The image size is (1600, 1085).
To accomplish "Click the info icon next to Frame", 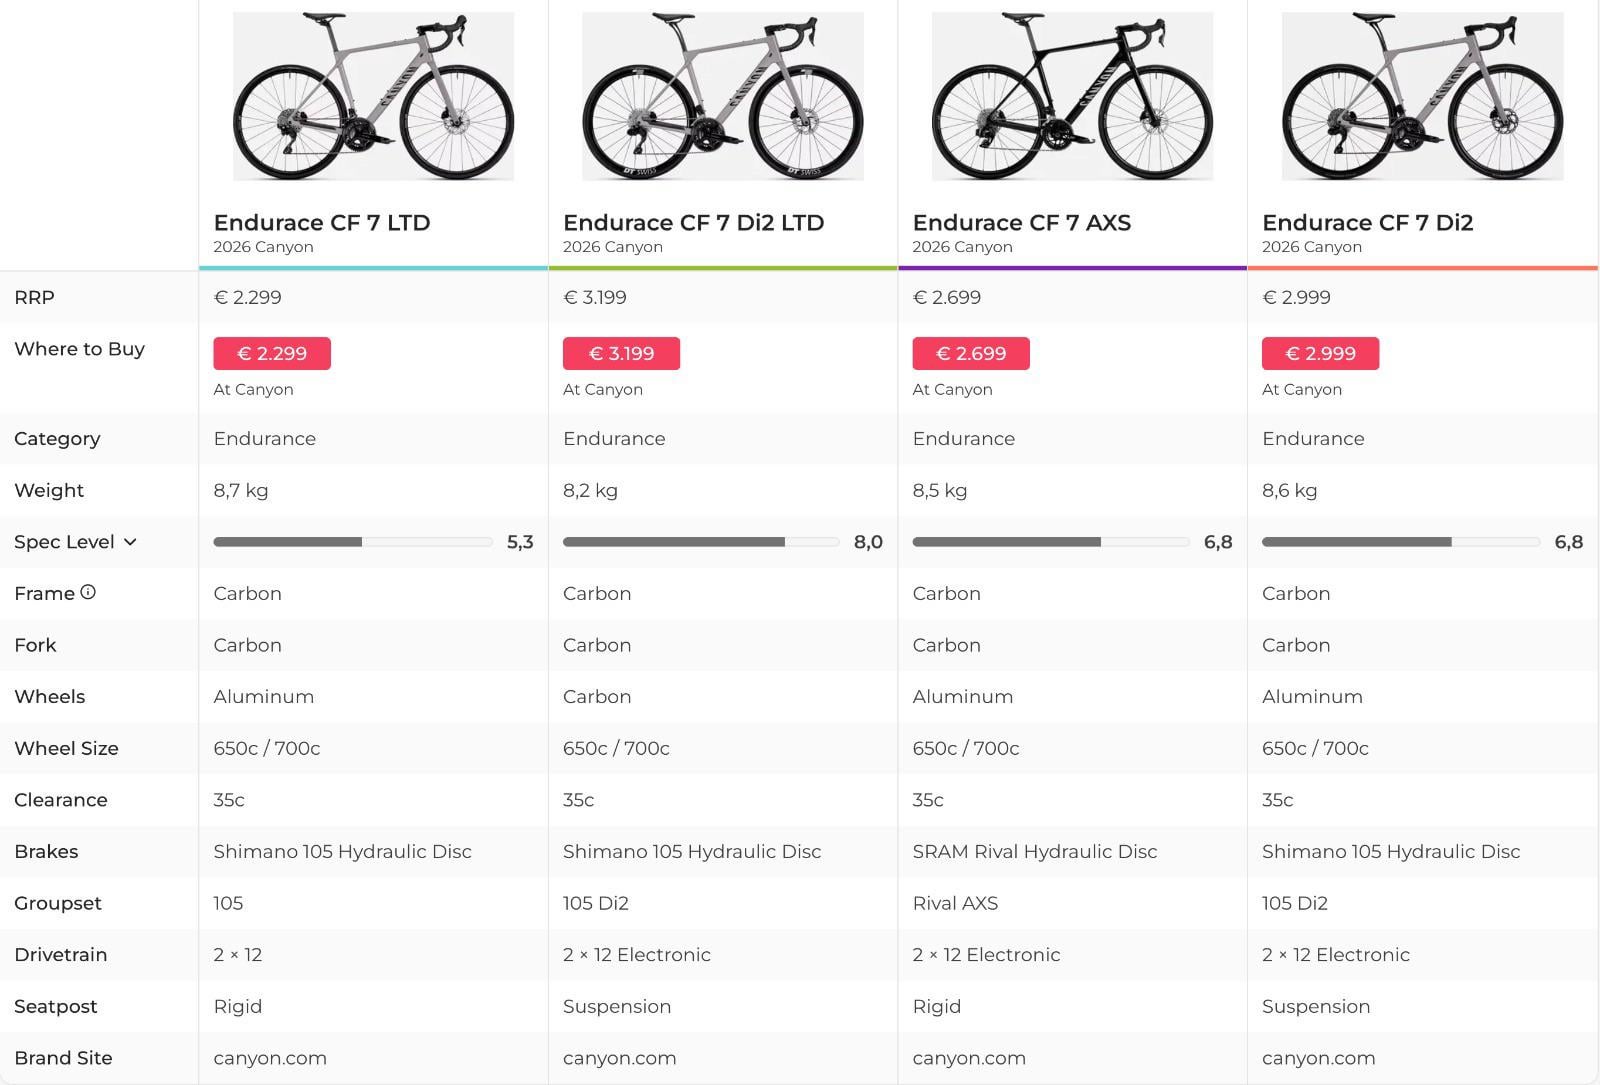I will click(88, 592).
